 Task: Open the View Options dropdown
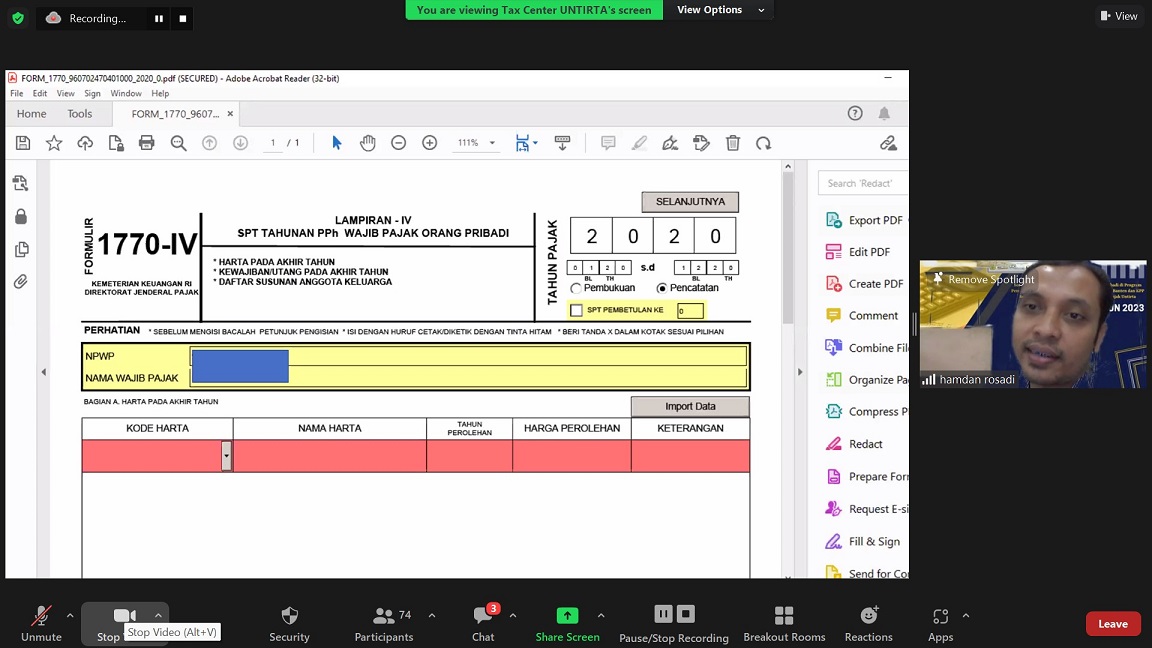pos(720,10)
